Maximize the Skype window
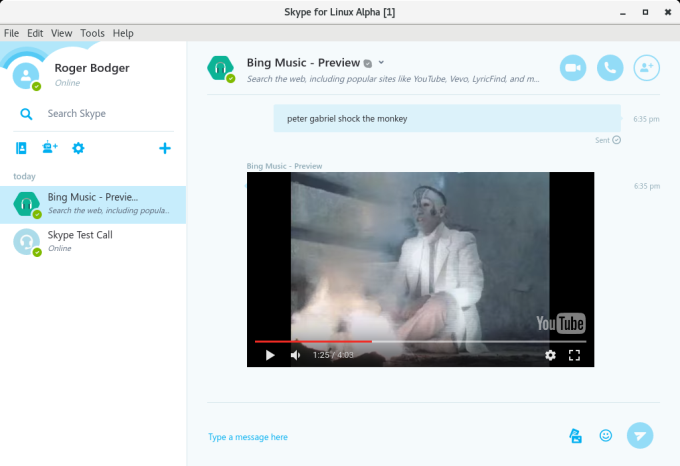This screenshot has height=466, width=680. click(x=645, y=12)
